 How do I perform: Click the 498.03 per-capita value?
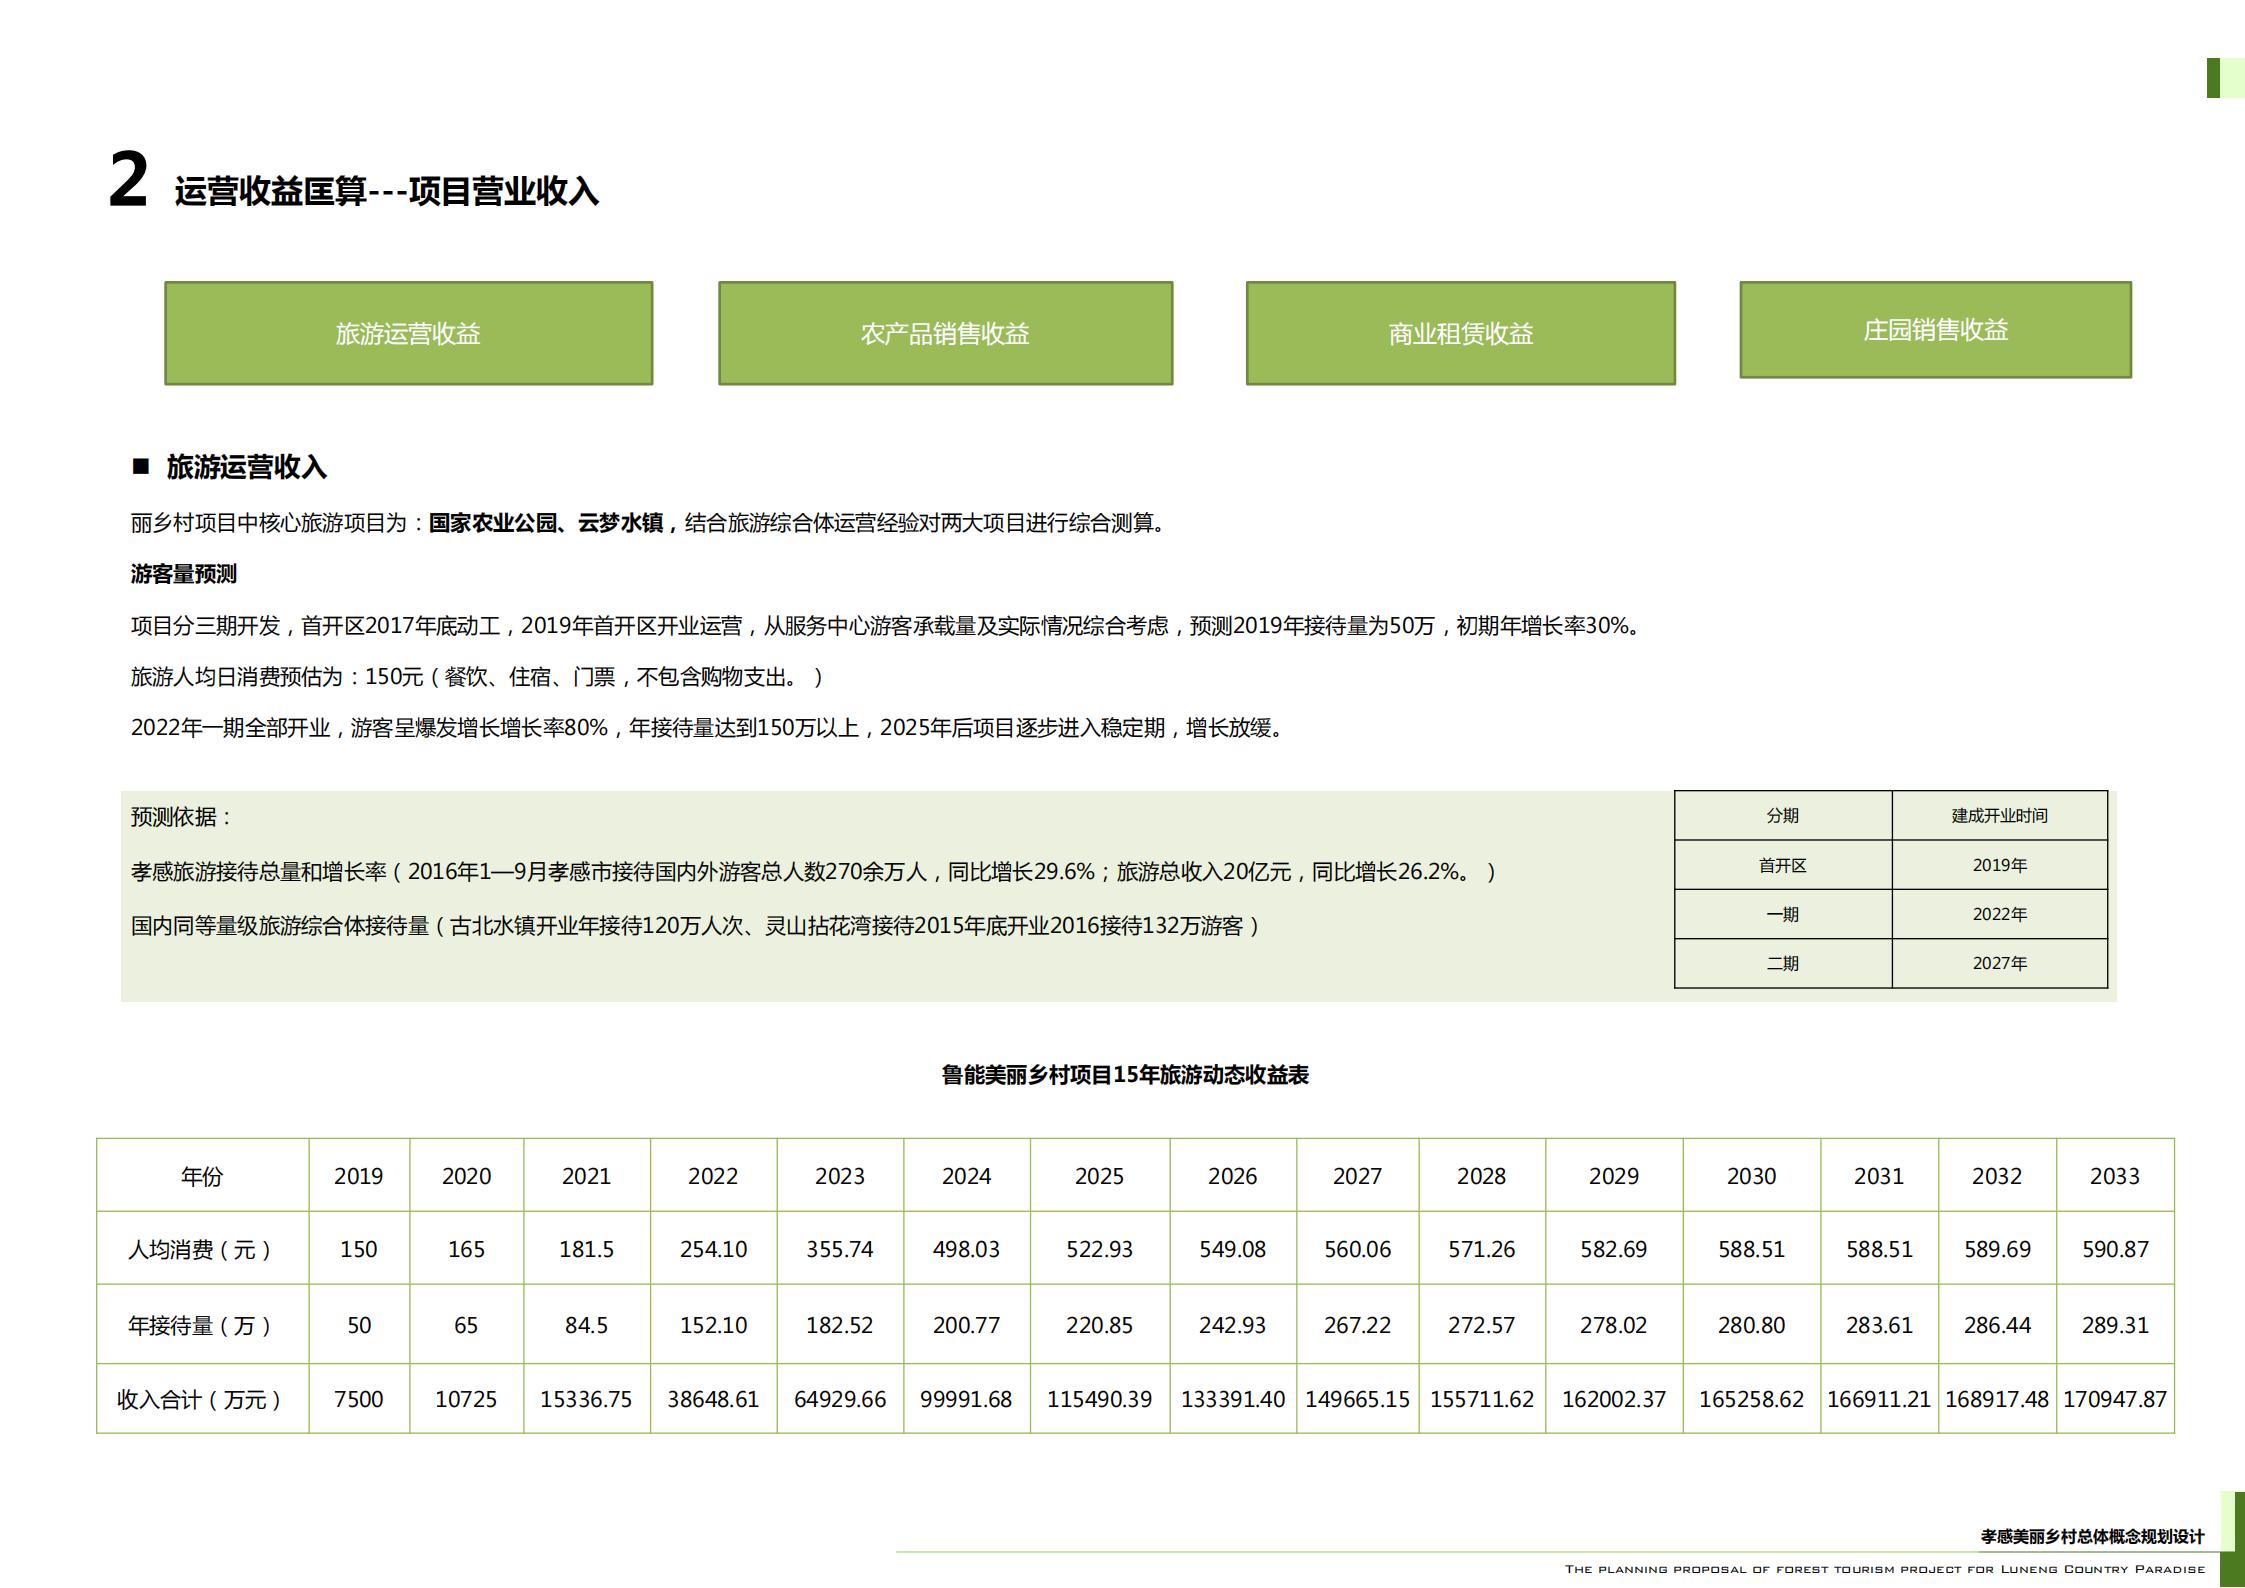[x=966, y=1248]
